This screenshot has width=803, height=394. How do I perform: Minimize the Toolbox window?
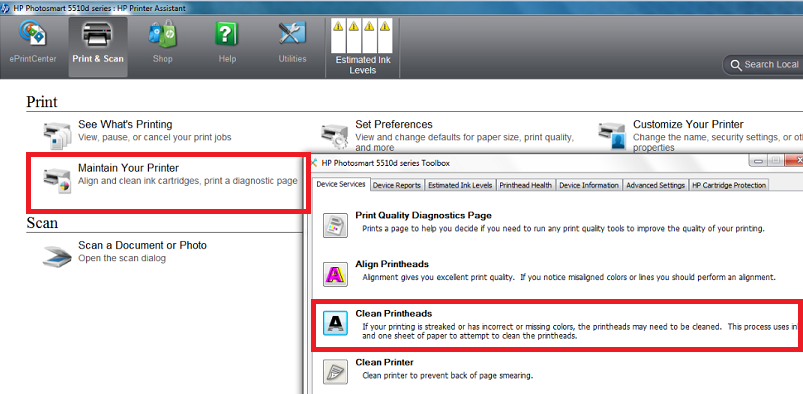click(x=759, y=161)
